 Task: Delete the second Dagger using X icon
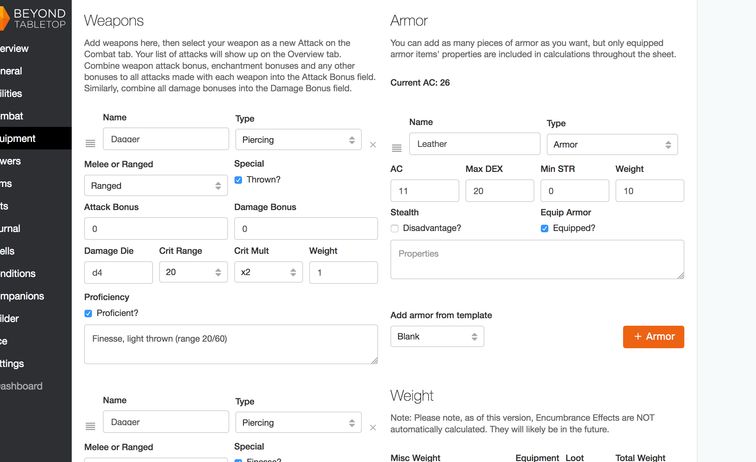click(373, 427)
